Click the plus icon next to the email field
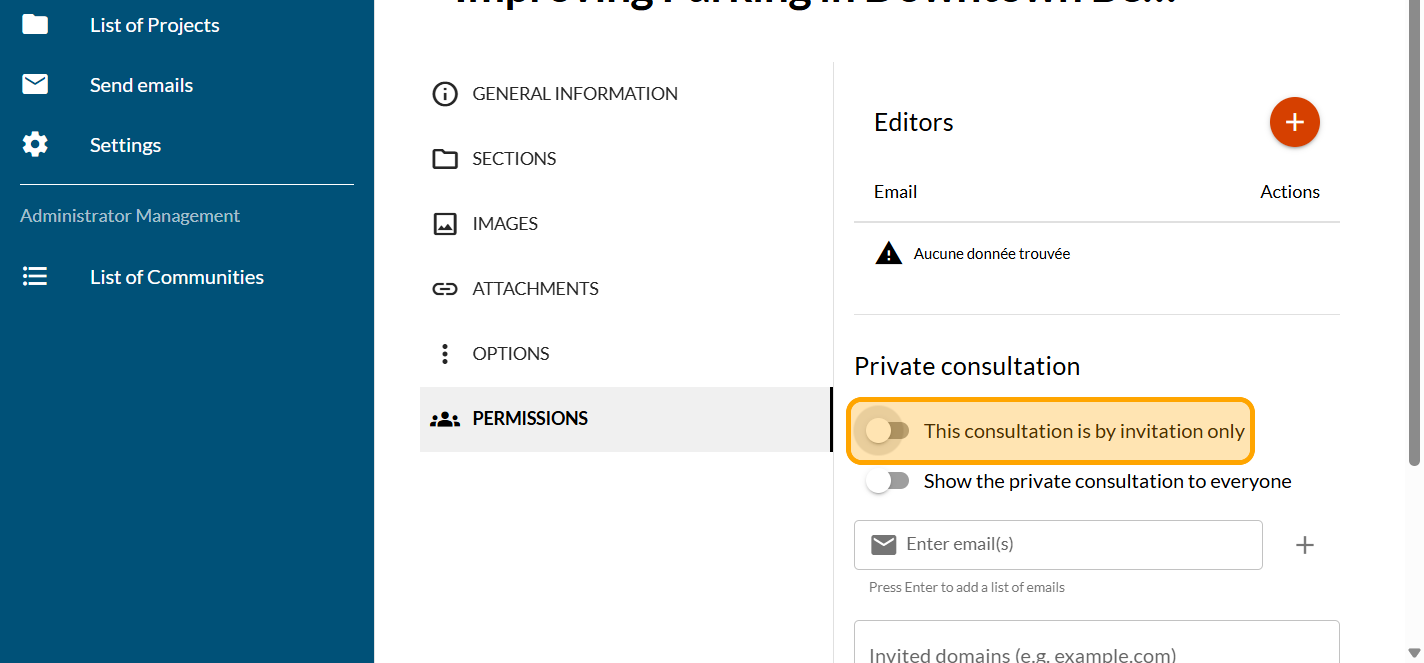This screenshot has width=1424, height=663. point(1304,545)
